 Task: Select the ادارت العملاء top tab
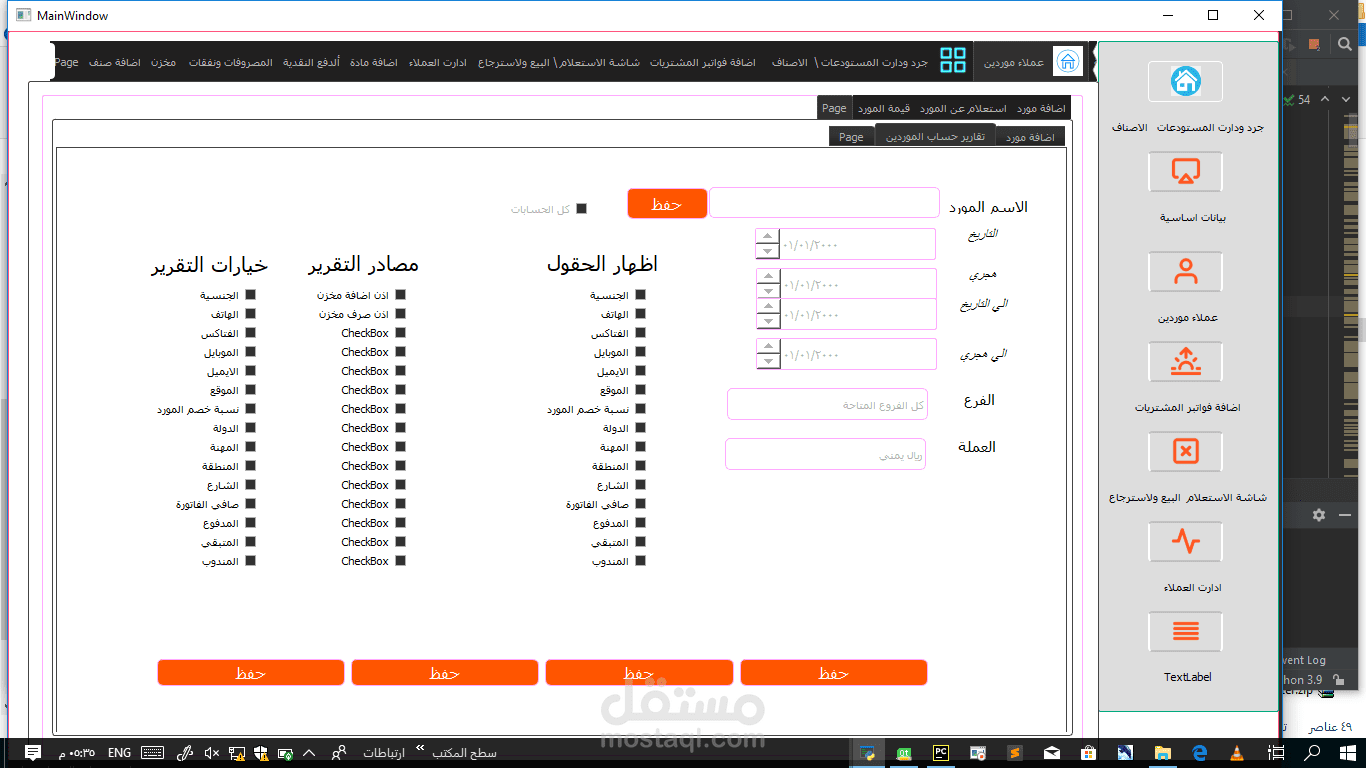click(438, 62)
